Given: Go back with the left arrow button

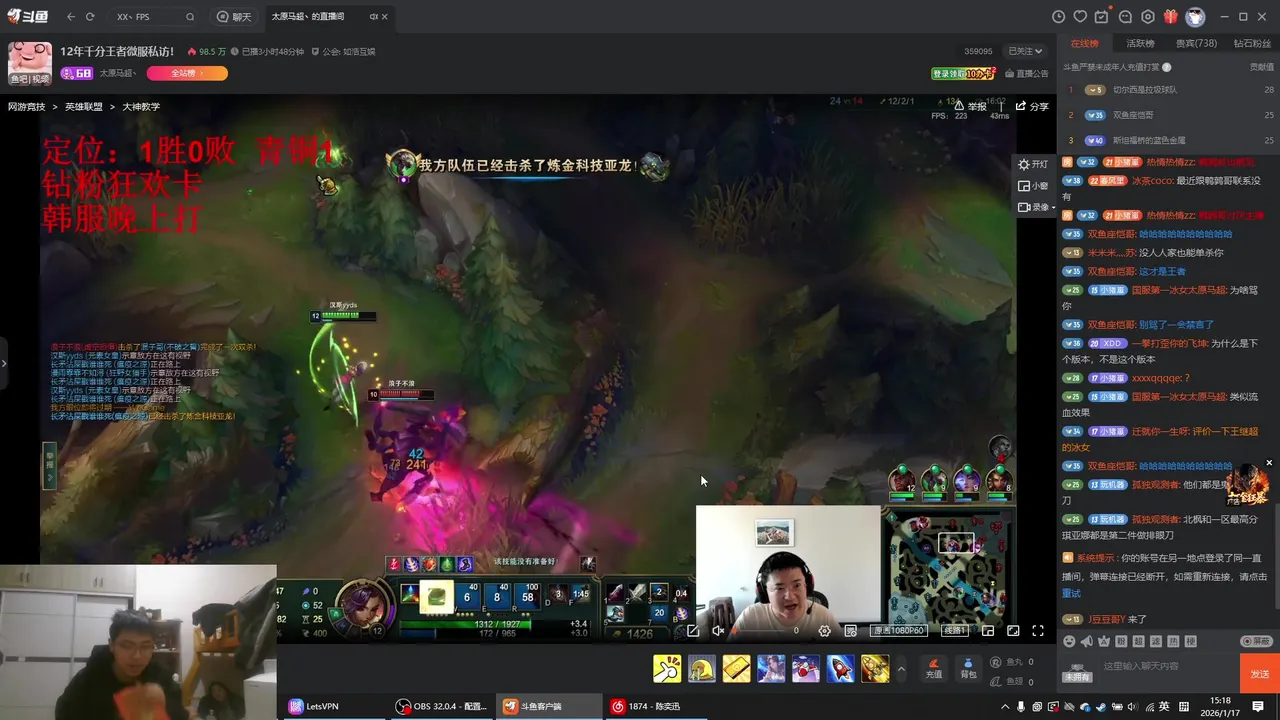Looking at the screenshot, I should 71,17.
